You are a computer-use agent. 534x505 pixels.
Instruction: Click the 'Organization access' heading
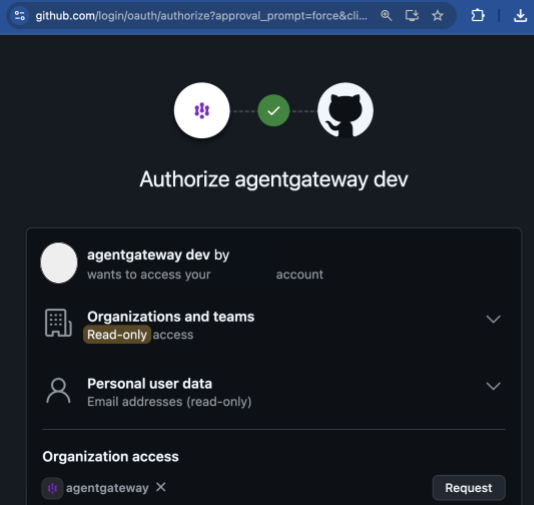[x=110, y=457]
